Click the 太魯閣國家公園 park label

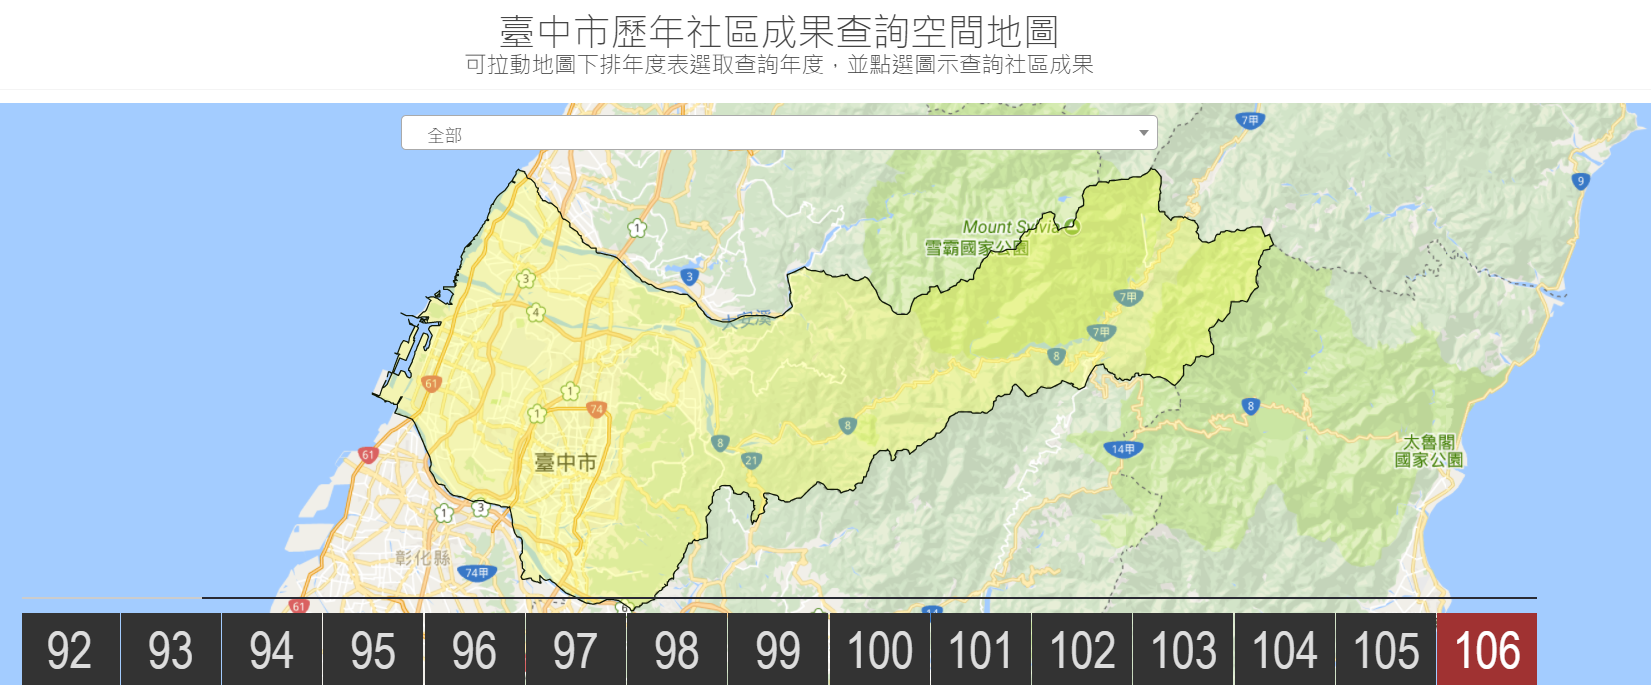coord(1429,451)
